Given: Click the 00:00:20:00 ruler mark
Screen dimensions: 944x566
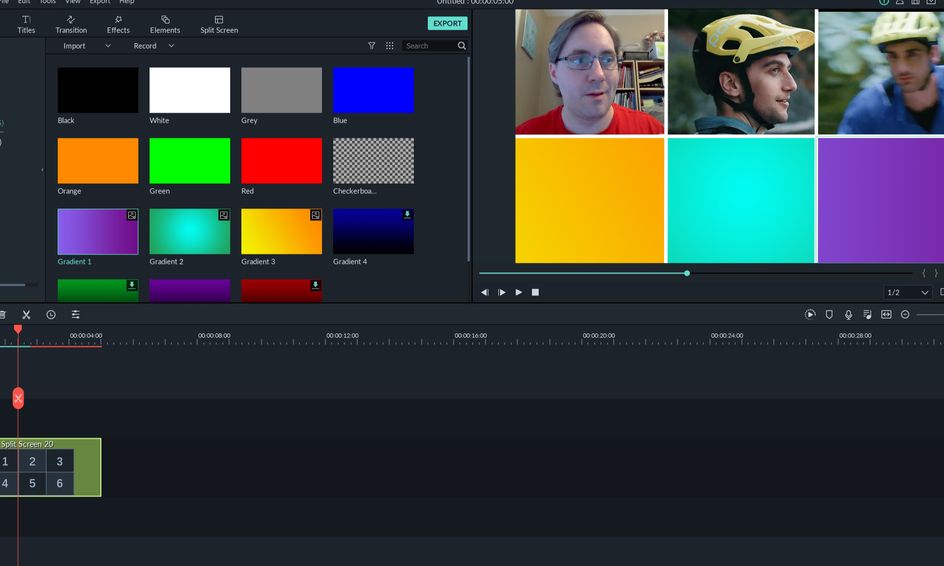Looking at the screenshot, I should (598, 335).
